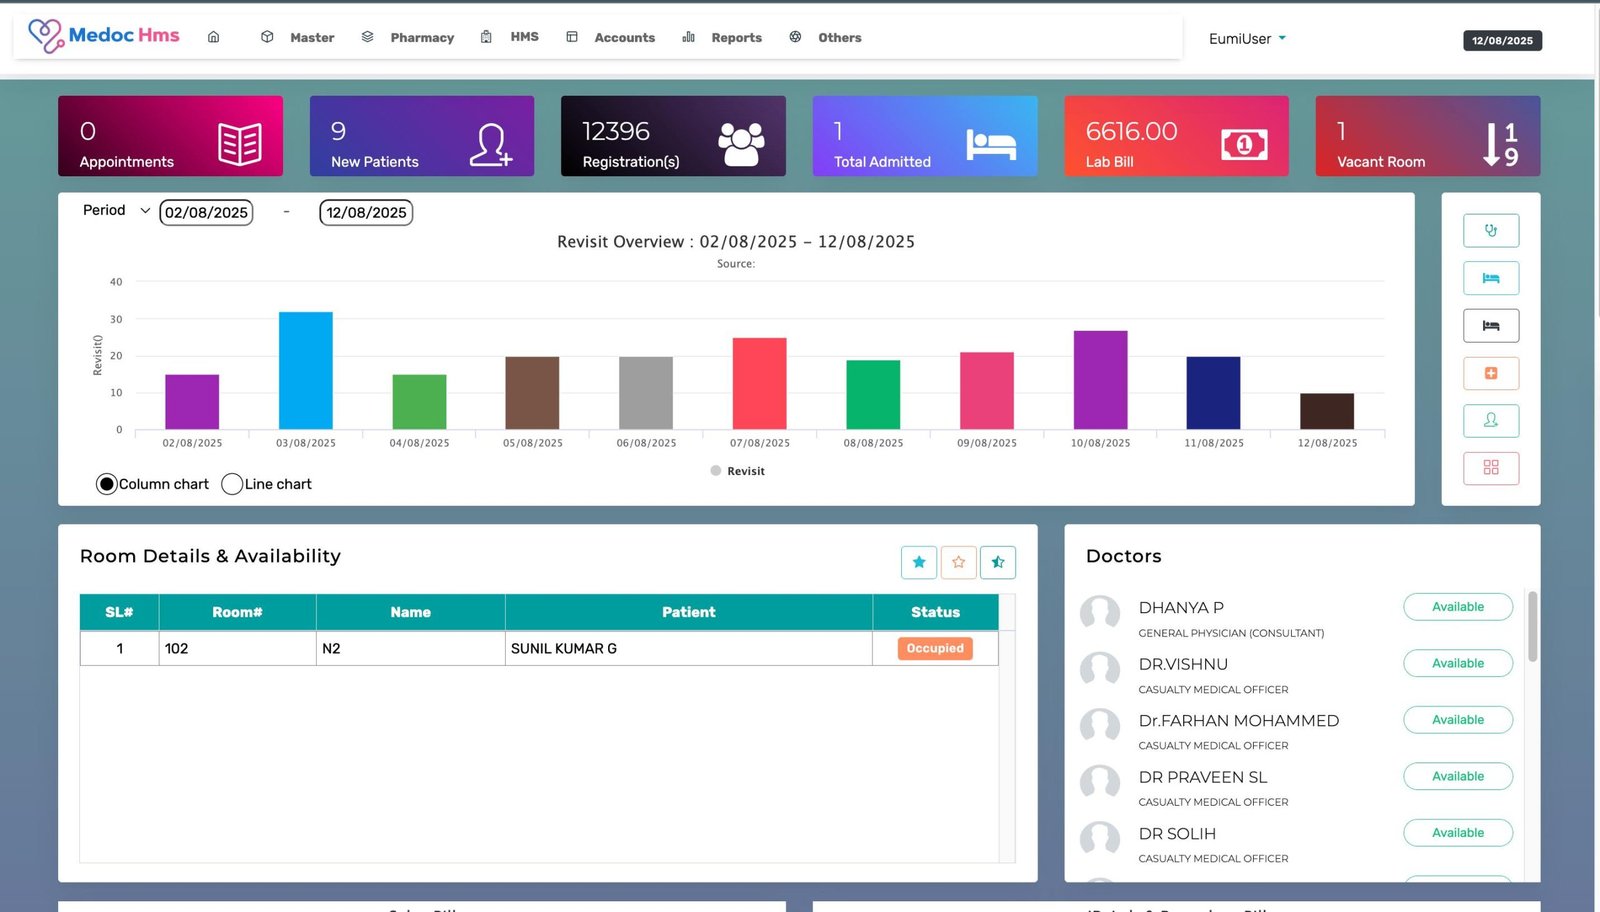Click the orange medical plus icon button
The width and height of the screenshot is (1600, 912).
pos(1490,373)
